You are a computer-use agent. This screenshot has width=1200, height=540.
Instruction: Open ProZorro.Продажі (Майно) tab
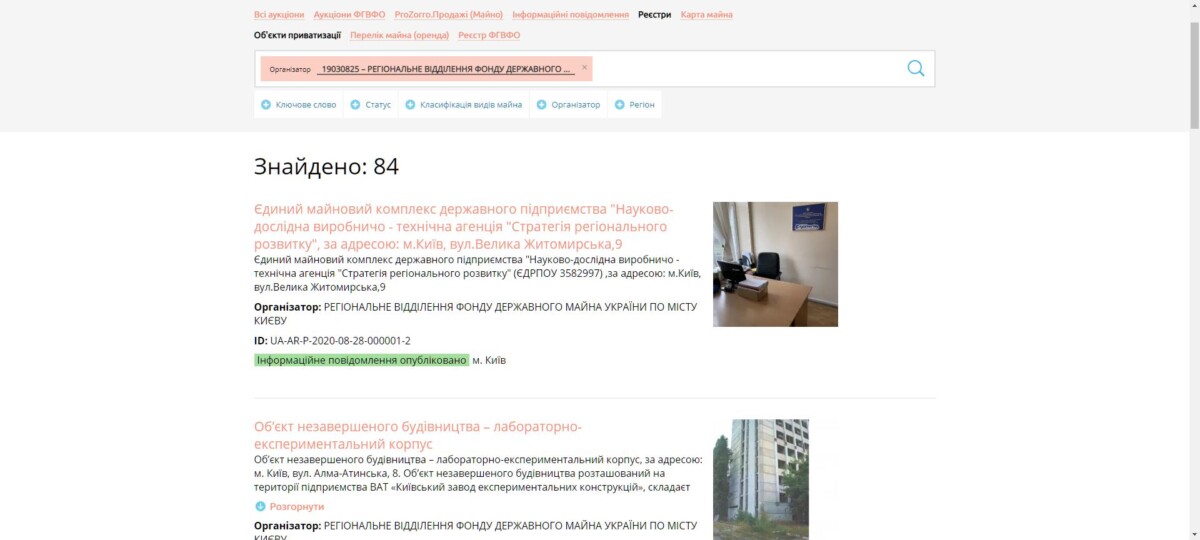449,15
